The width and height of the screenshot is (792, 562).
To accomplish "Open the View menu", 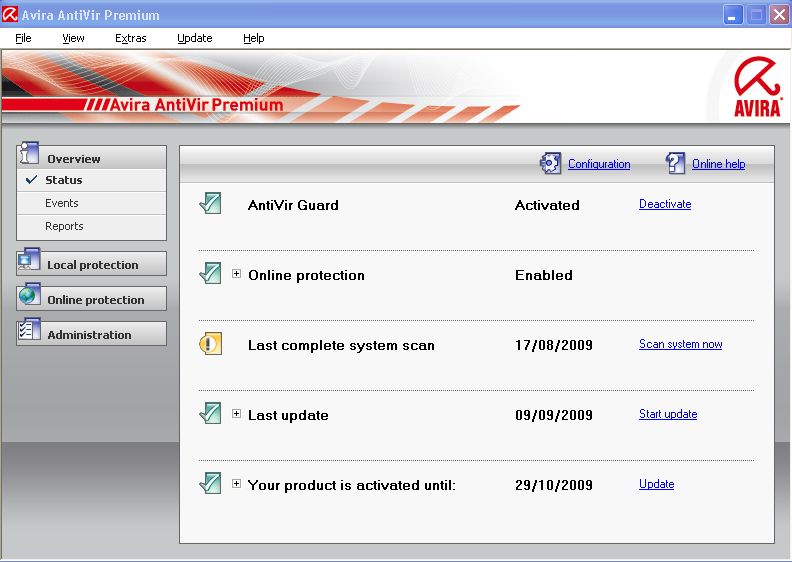I will pos(73,38).
